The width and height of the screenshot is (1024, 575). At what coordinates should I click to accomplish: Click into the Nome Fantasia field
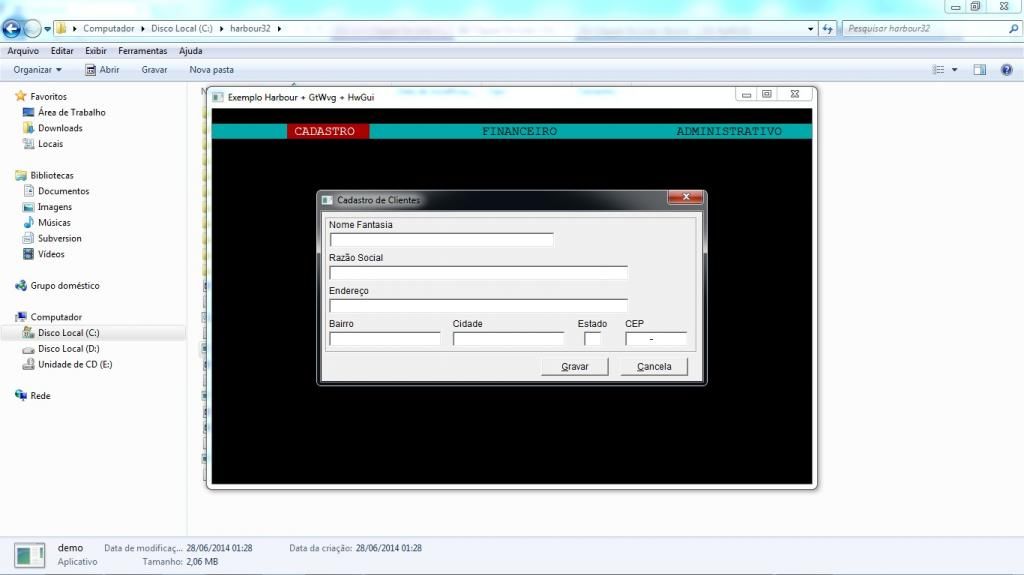coord(441,240)
